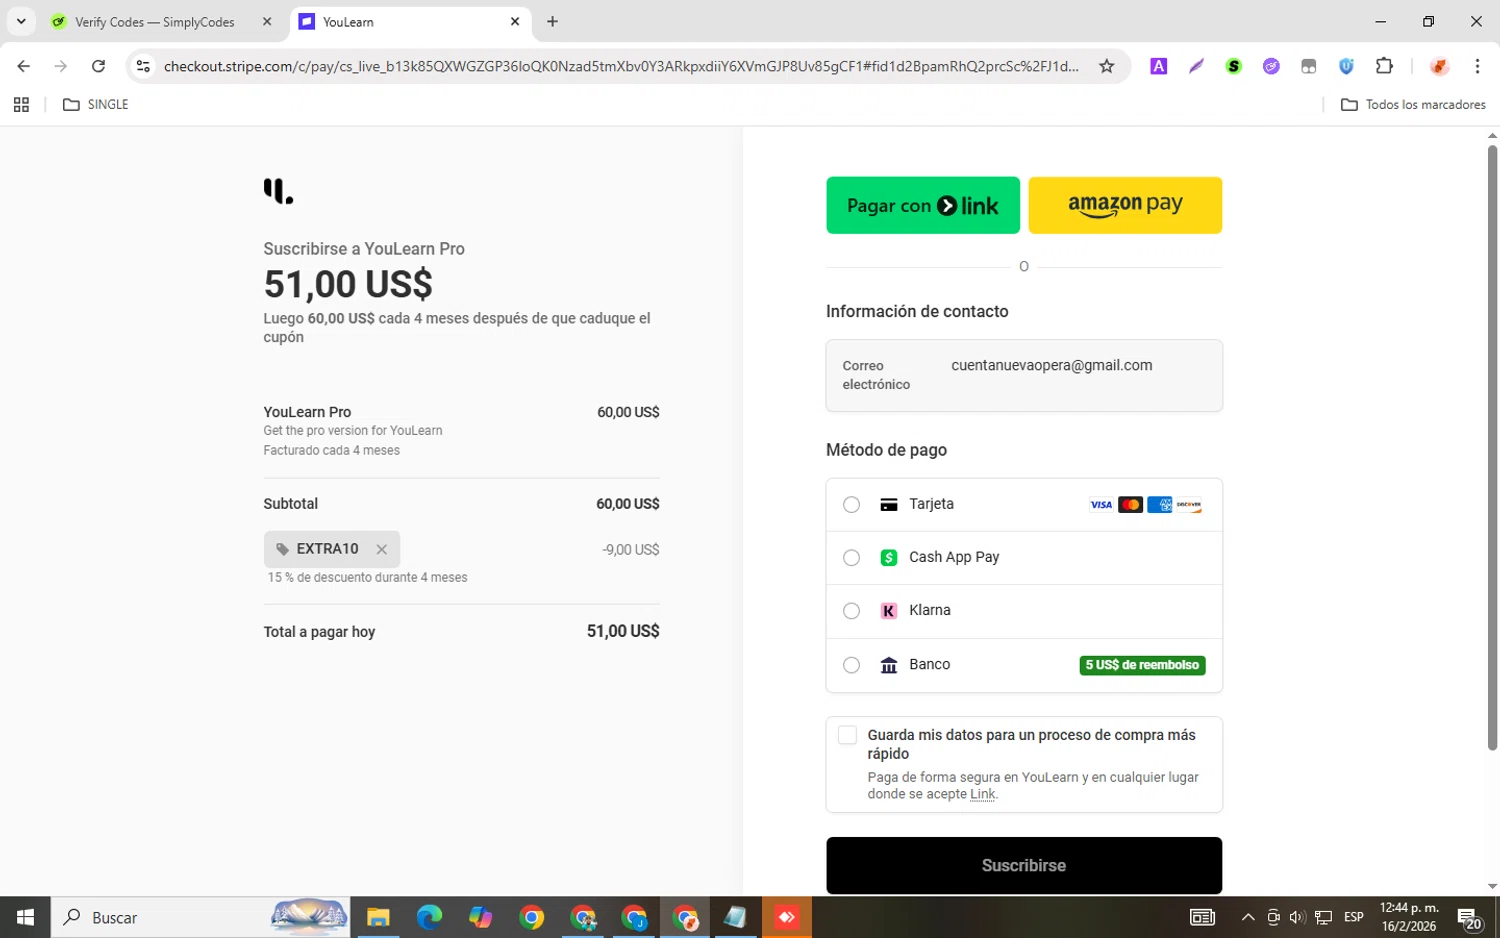The height and width of the screenshot is (938, 1500).
Task: Check the Guarda mis datos checkbox
Action: point(847,735)
